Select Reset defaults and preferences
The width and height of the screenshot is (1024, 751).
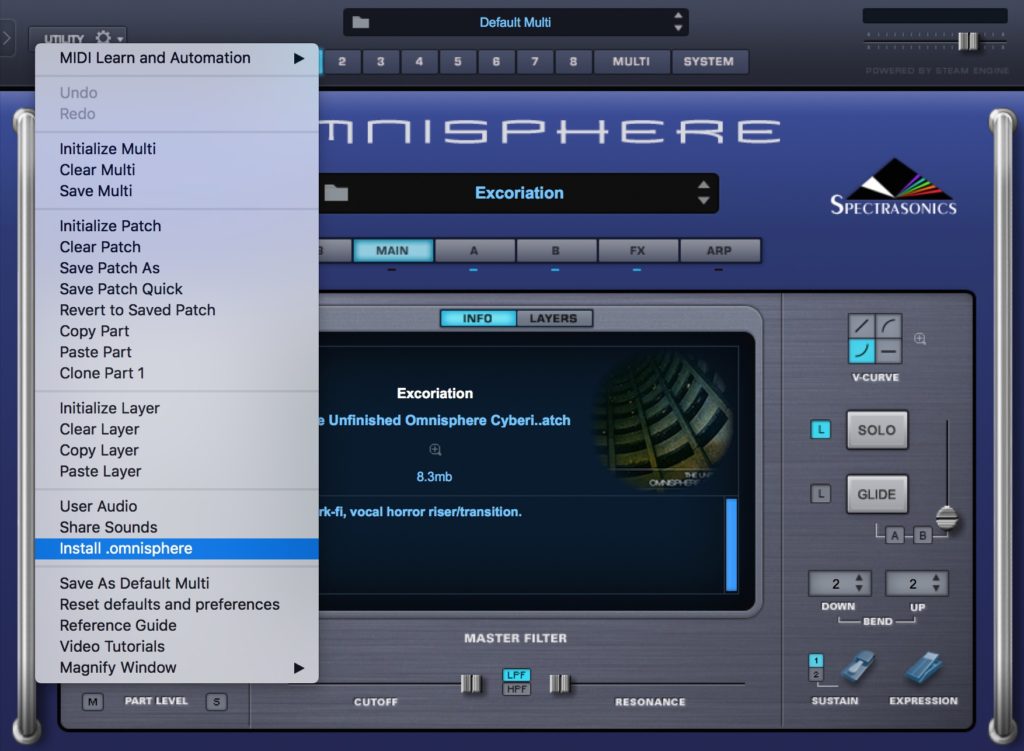176,604
